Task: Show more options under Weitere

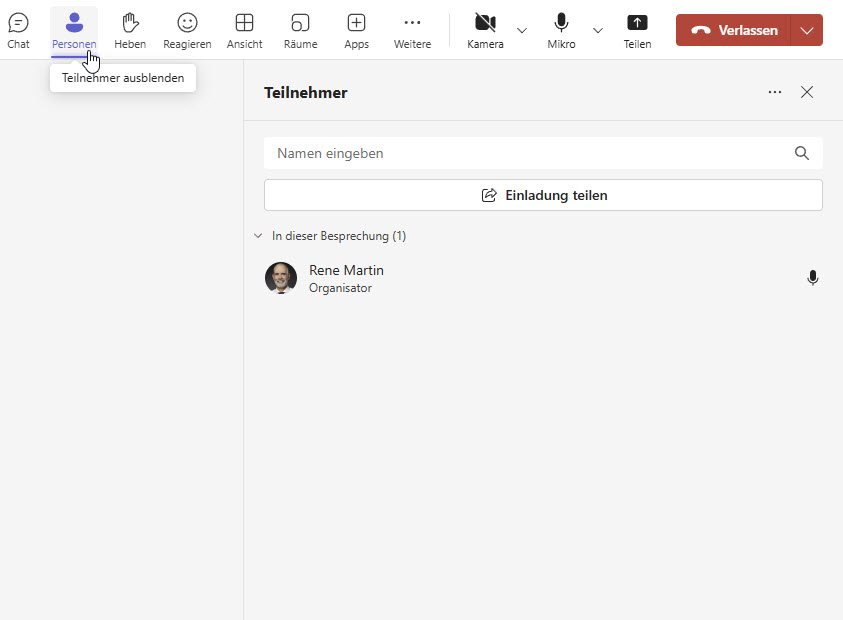Action: [x=412, y=31]
